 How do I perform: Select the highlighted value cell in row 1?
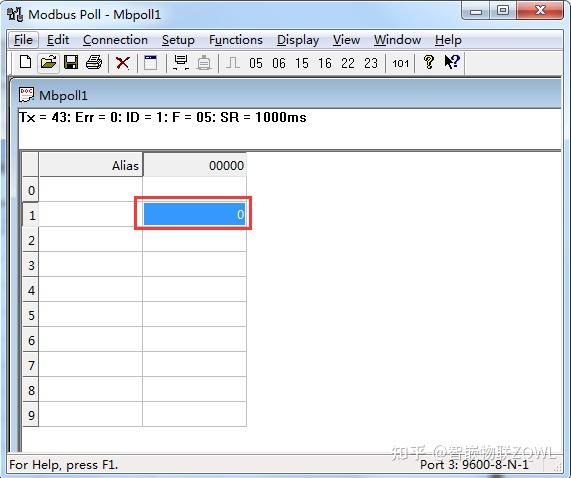coord(194,214)
